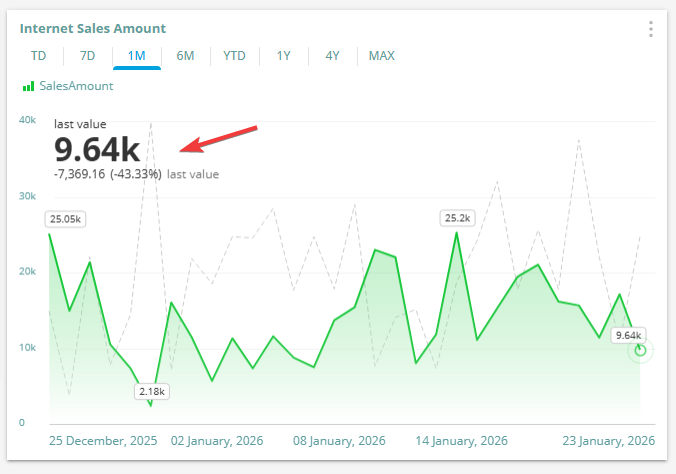Toggle the SalesAmount legend series

(x=76, y=87)
